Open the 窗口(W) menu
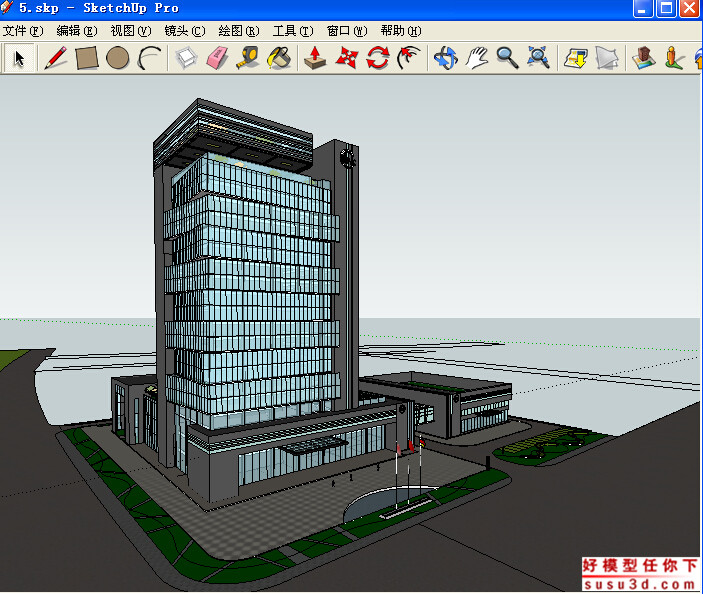The height and width of the screenshot is (594, 703). click(347, 31)
